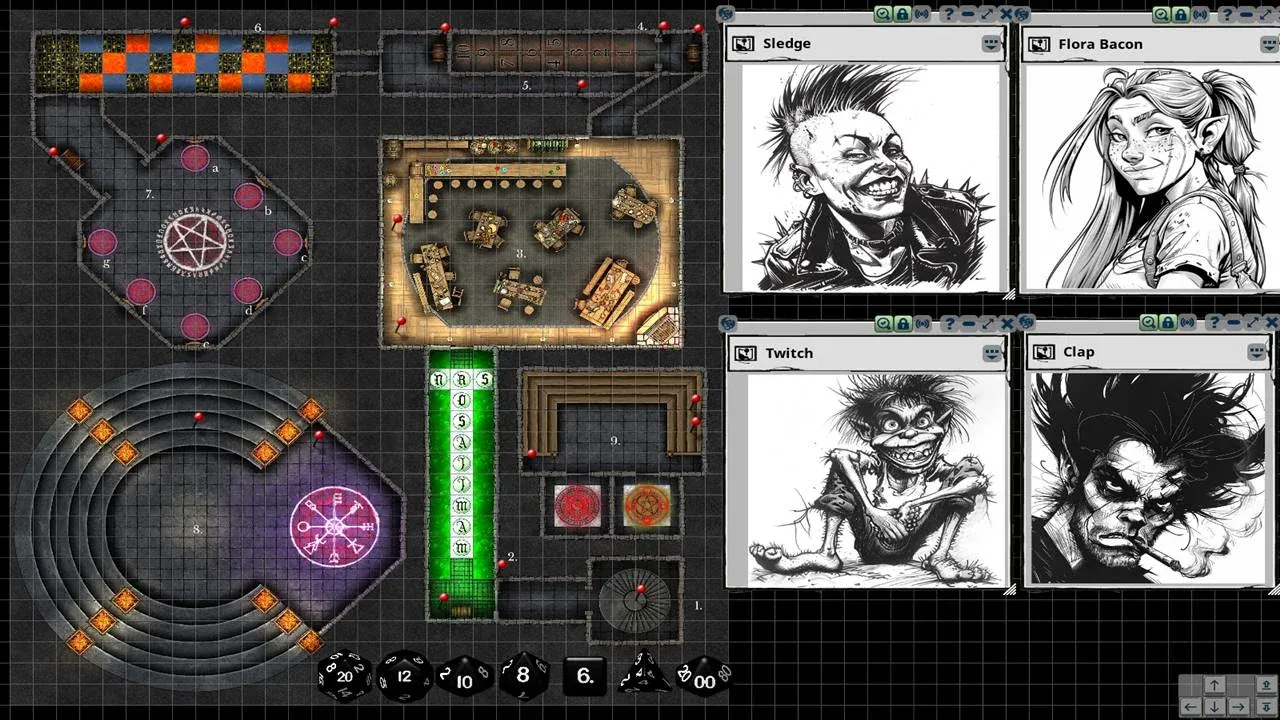Screen dimensions: 1280x720
Task: Toggle the lock on the Clap window
Action: [1167, 322]
